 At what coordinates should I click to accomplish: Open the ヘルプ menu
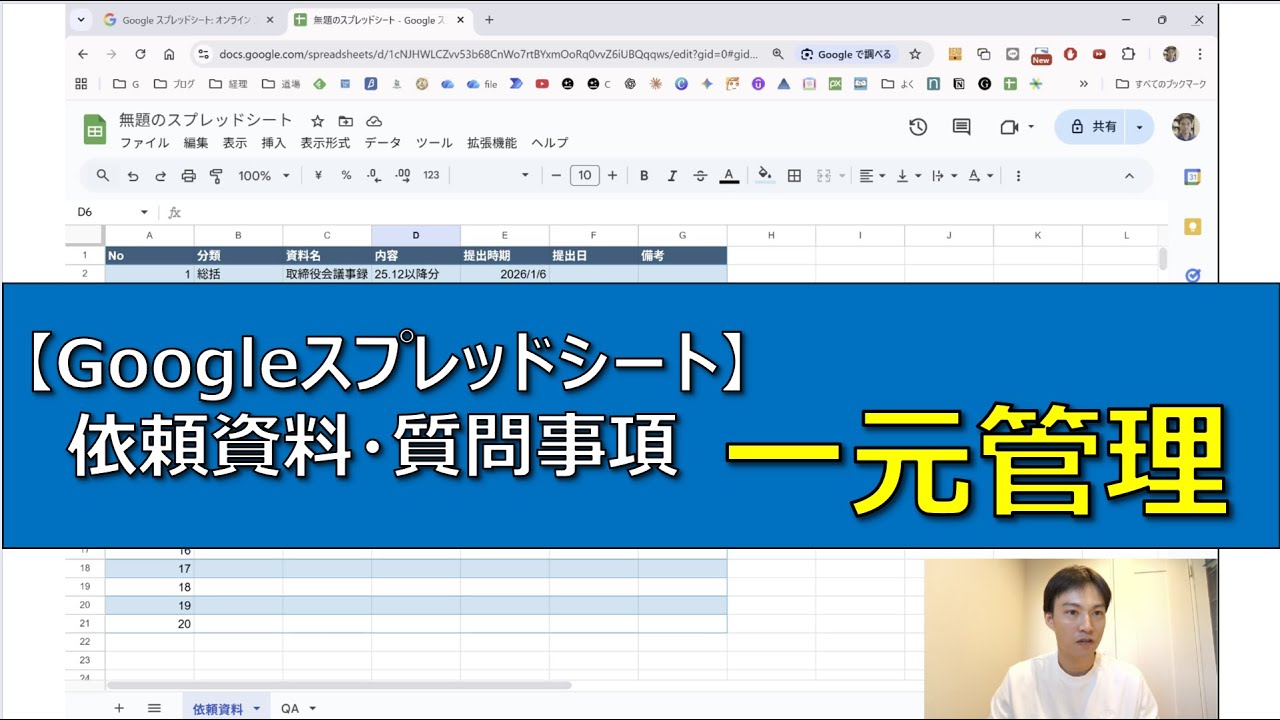point(549,143)
